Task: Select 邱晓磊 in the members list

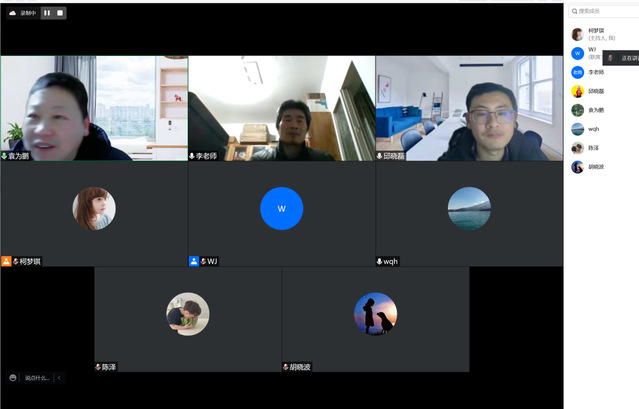Action: point(596,91)
